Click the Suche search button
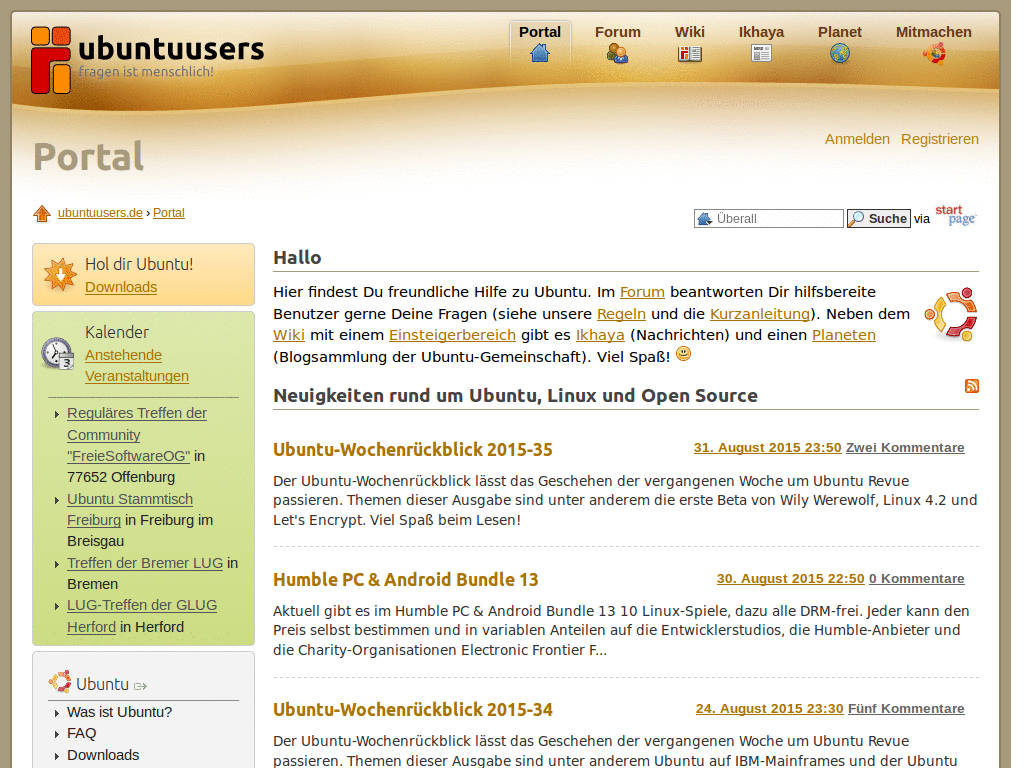The width and height of the screenshot is (1024, 768). click(x=878, y=219)
